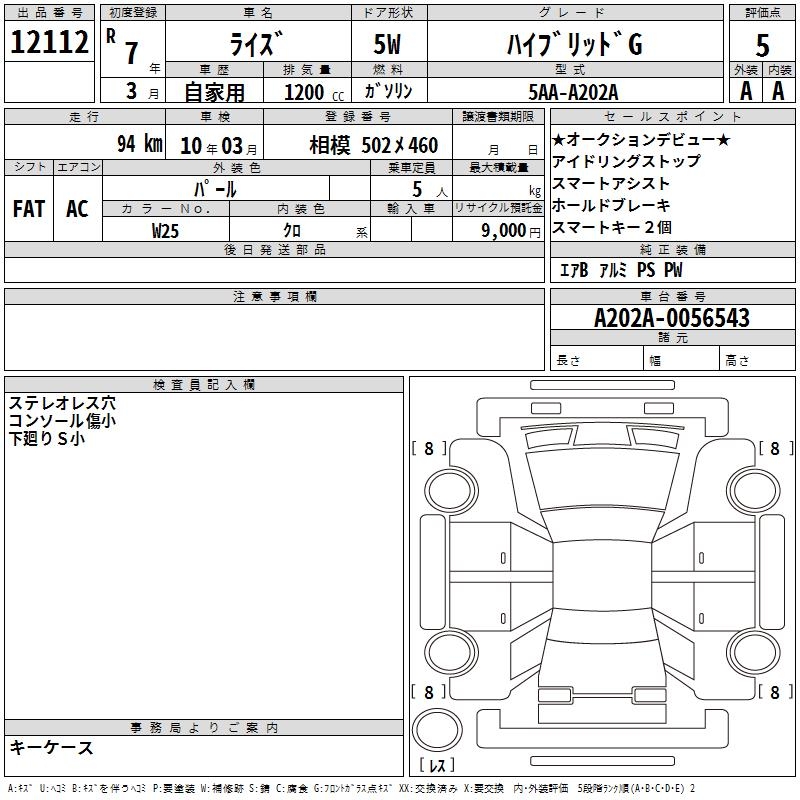The width and height of the screenshot is (800, 800).
Task: Select the inspector note コンソール傷小
Action: pyautogui.click(x=62, y=420)
